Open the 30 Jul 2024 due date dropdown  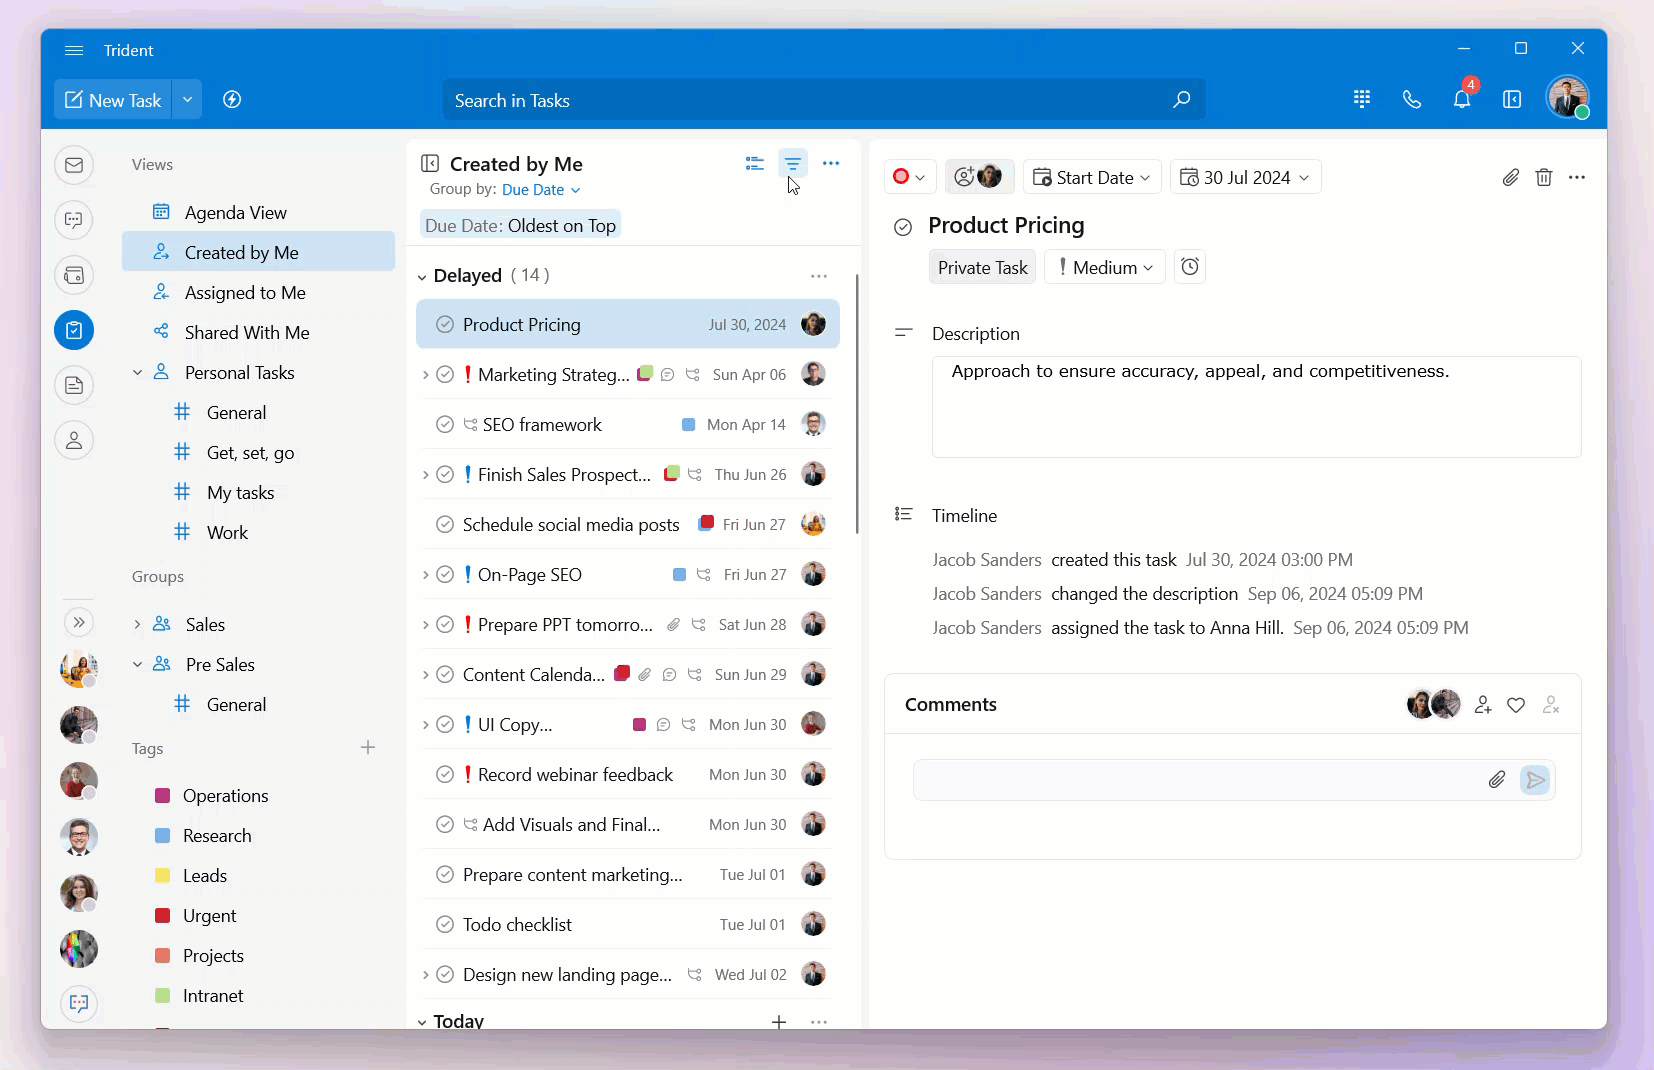pyautogui.click(x=1245, y=177)
